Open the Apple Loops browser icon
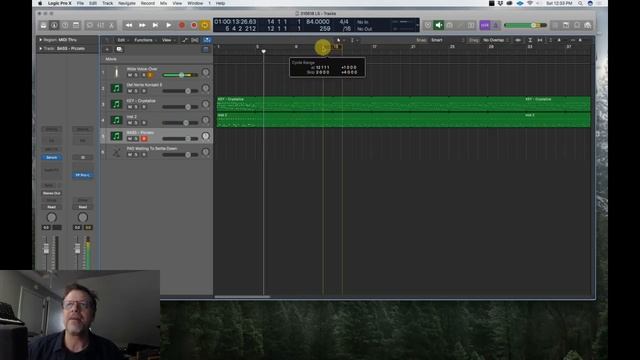 577,25
